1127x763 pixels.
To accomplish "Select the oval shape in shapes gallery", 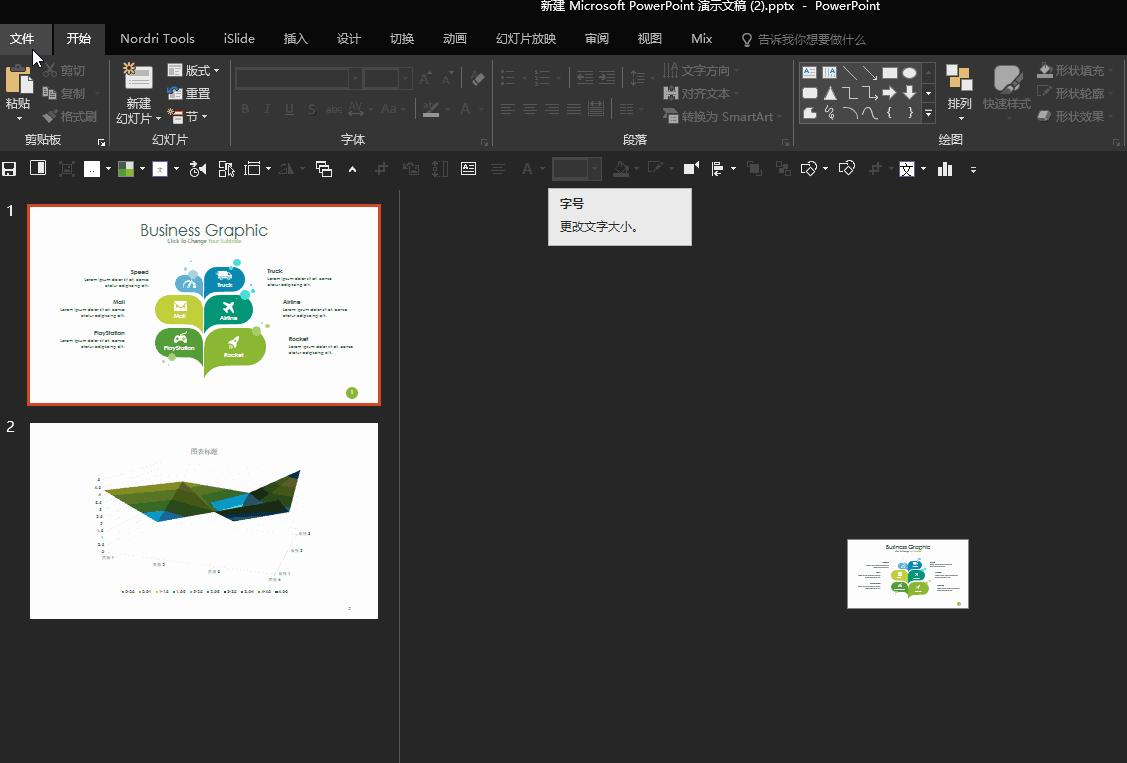I will pyautogui.click(x=909, y=73).
